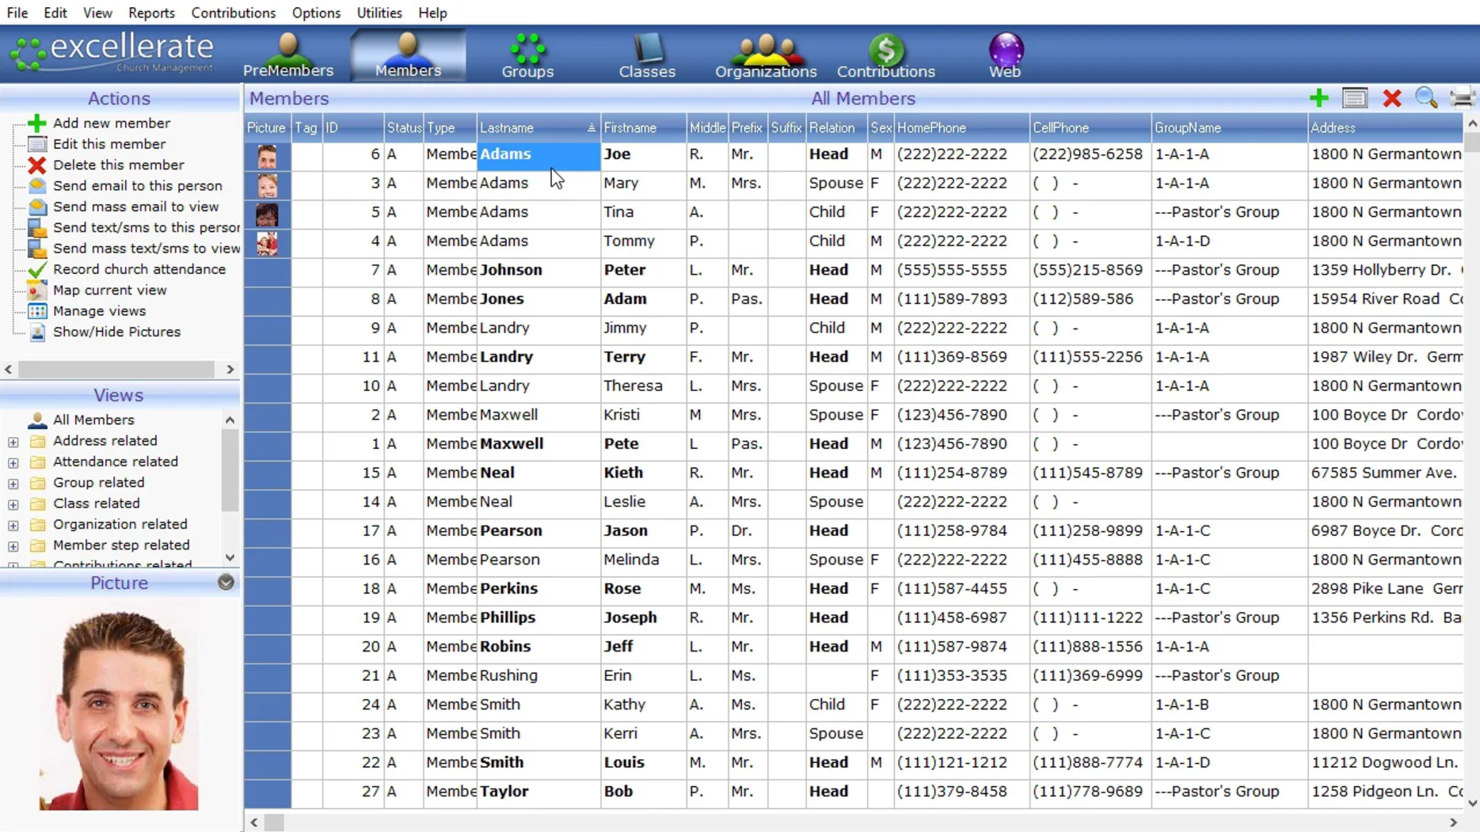Screen dimensions: 1480x832
Task: Expand the Member step related folder
Action: (x=12, y=545)
